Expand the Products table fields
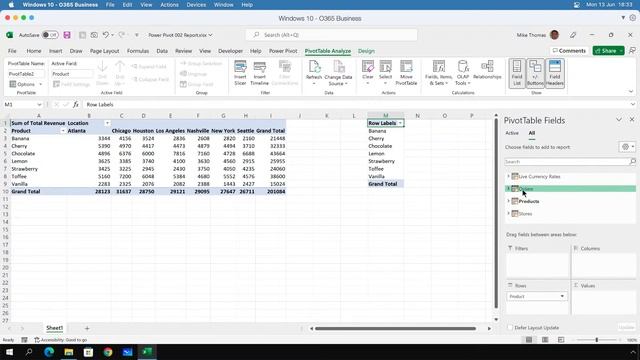640x360 pixels. [x=509, y=201]
